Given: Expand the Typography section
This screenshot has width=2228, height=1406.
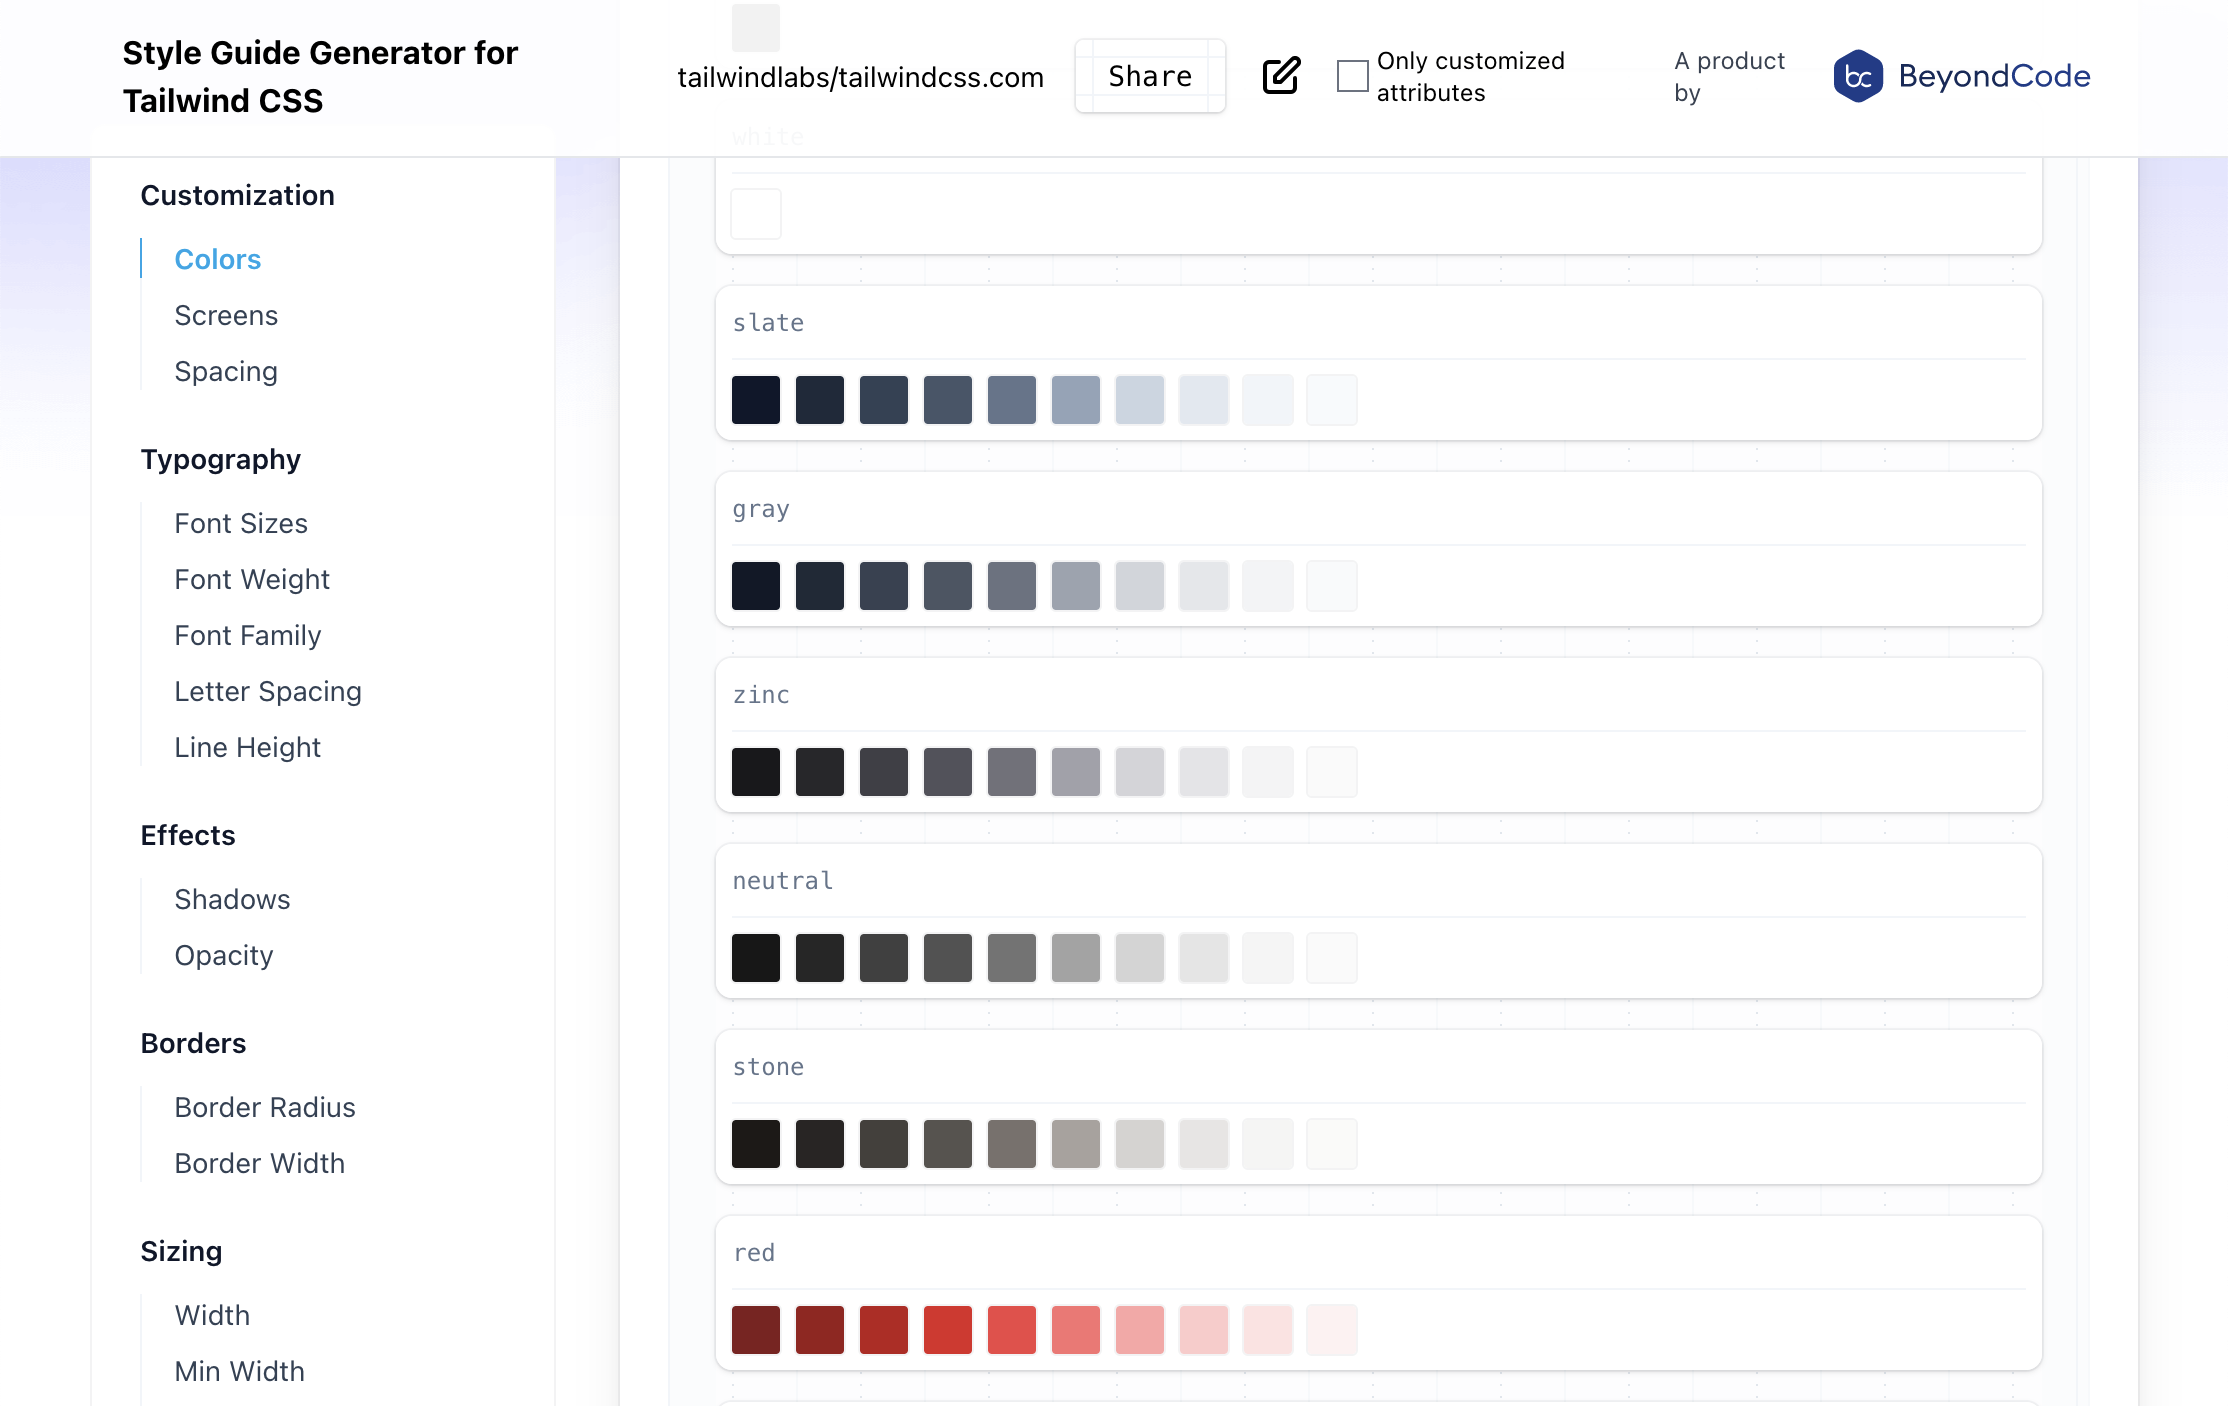Looking at the screenshot, I should [219, 458].
